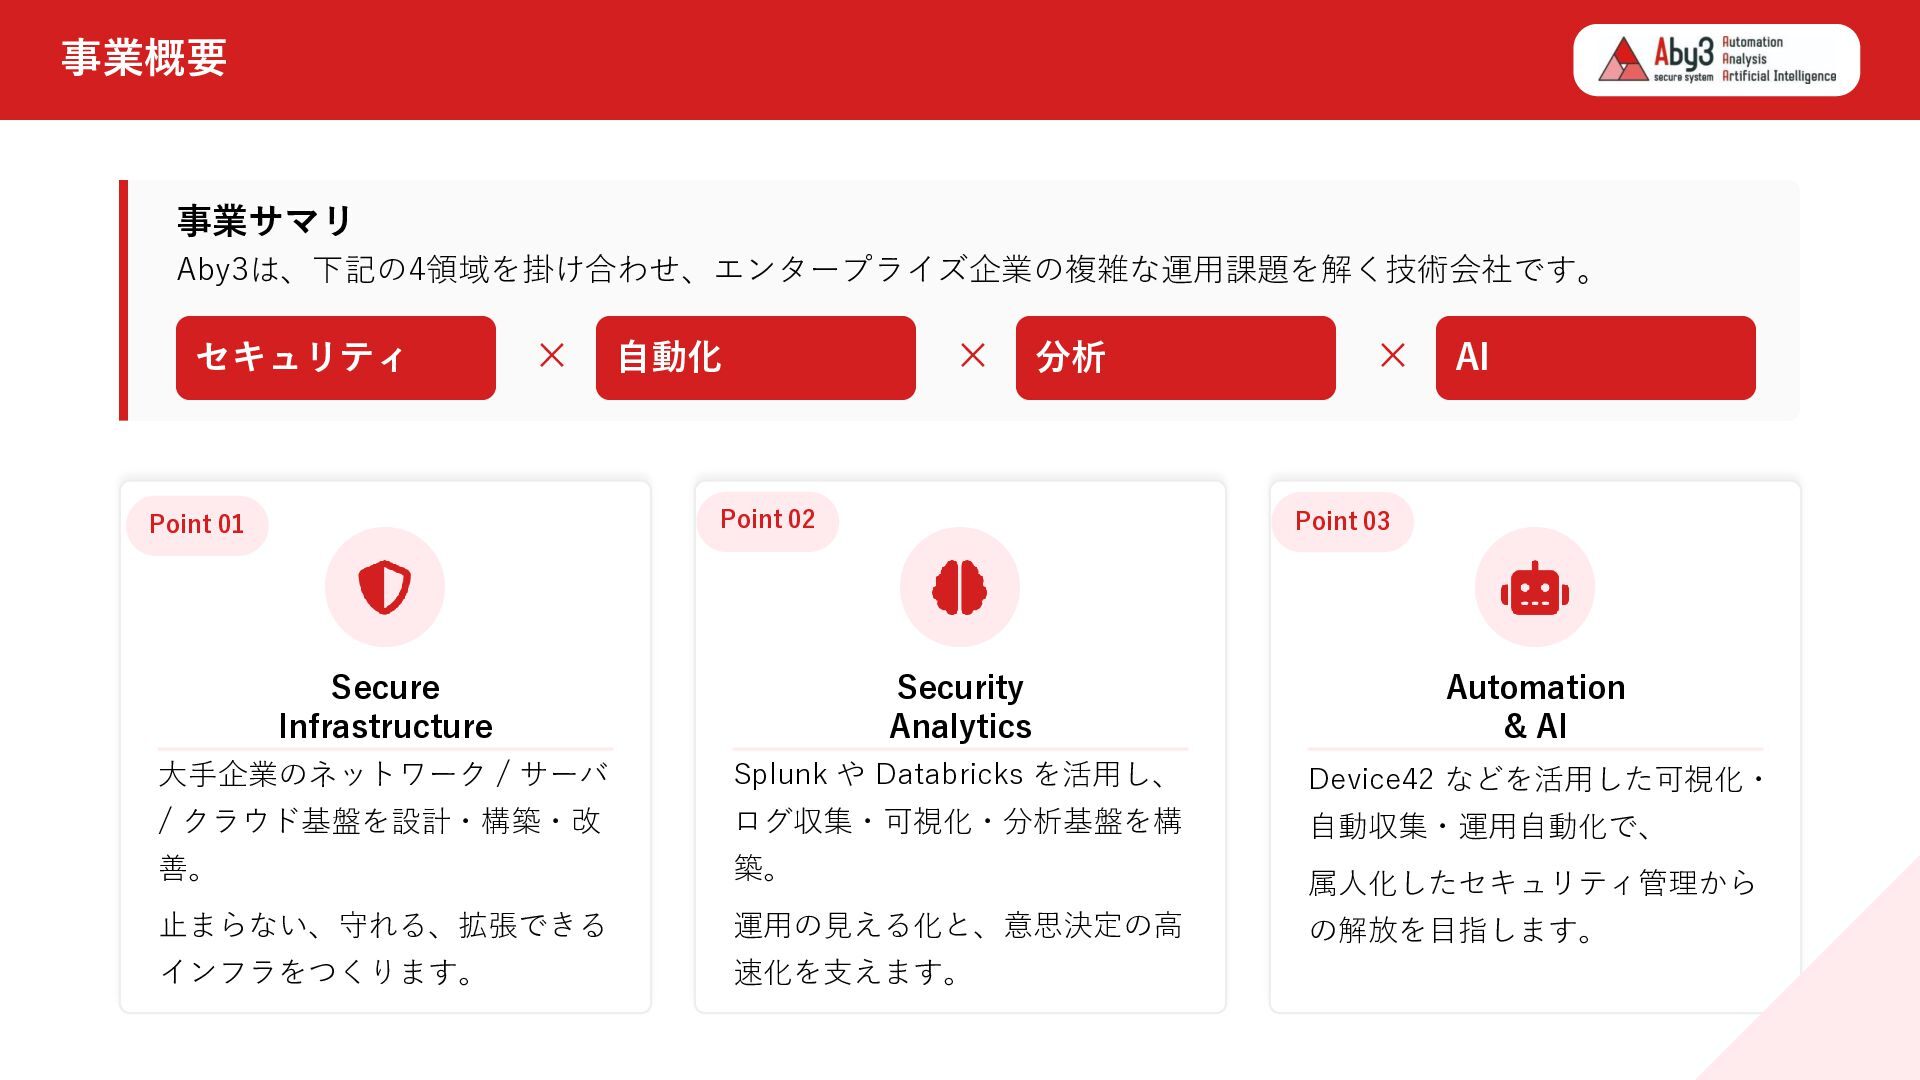1920x1080 pixels.
Task: Click the × symbol between 分析 and AI
Action: click(1393, 355)
